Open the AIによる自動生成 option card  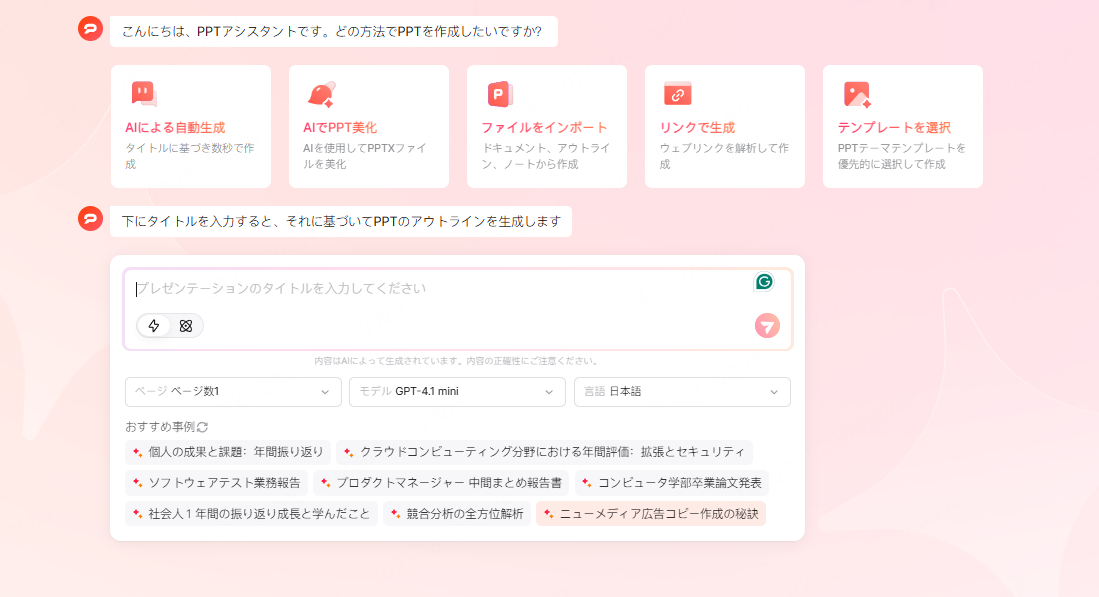[190, 126]
